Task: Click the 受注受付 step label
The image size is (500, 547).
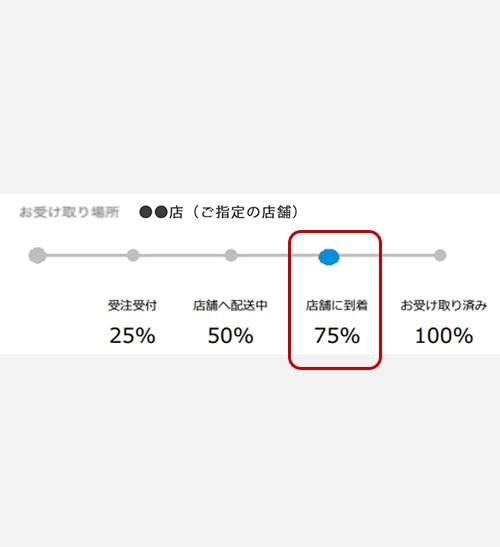Action: pos(132,305)
